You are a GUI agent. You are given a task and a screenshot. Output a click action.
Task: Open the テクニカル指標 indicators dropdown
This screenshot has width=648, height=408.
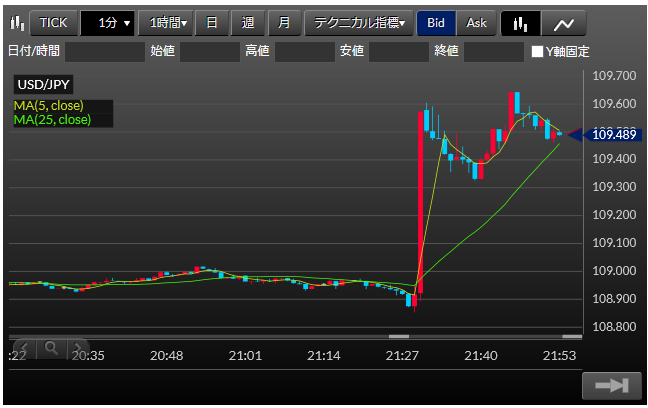point(359,23)
